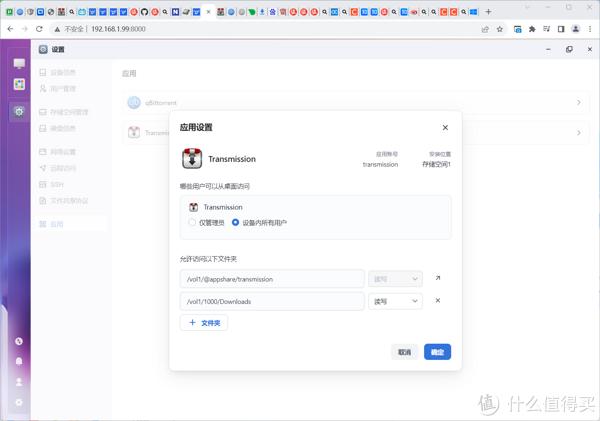This screenshot has height=421, width=600.
Task: Click the Transmission icon in background app list
Action: click(134, 132)
